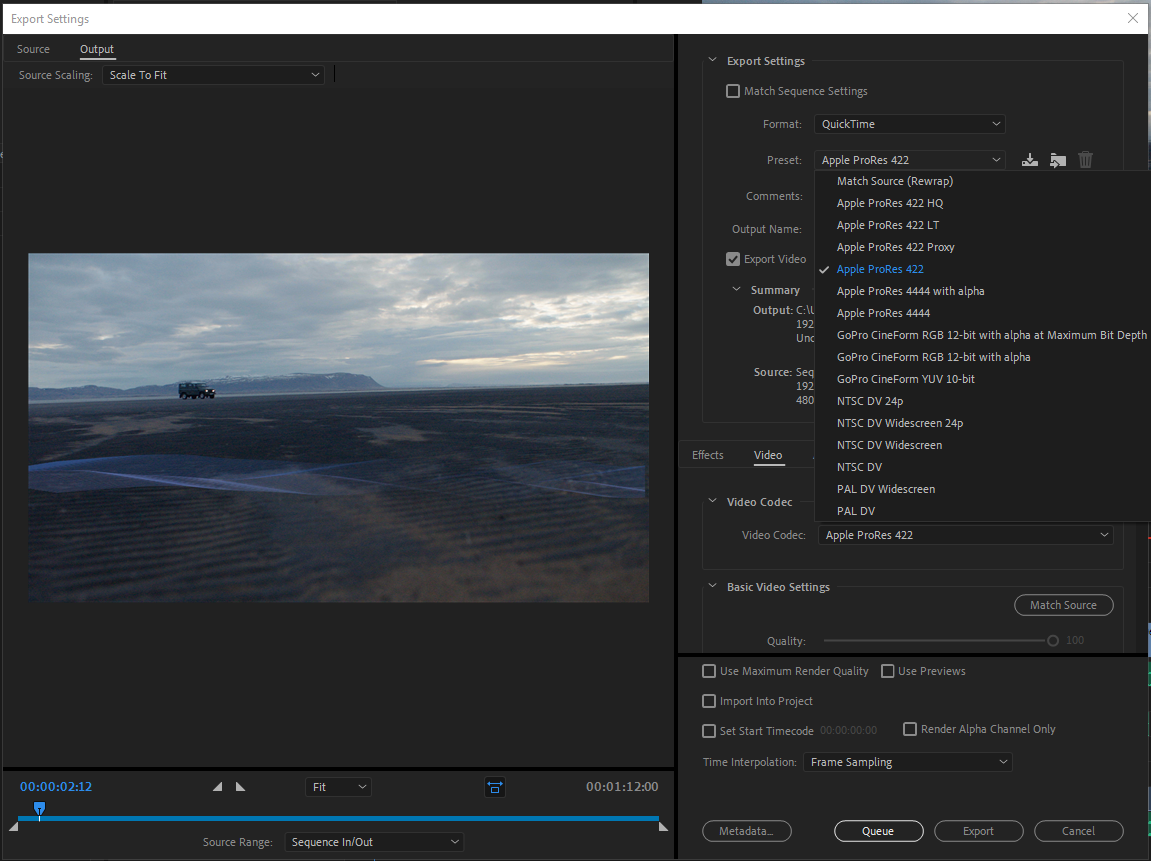Image resolution: width=1151 pixels, height=861 pixels.
Task: Enable the Use Previews checkbox
Action: coord(887,671)
